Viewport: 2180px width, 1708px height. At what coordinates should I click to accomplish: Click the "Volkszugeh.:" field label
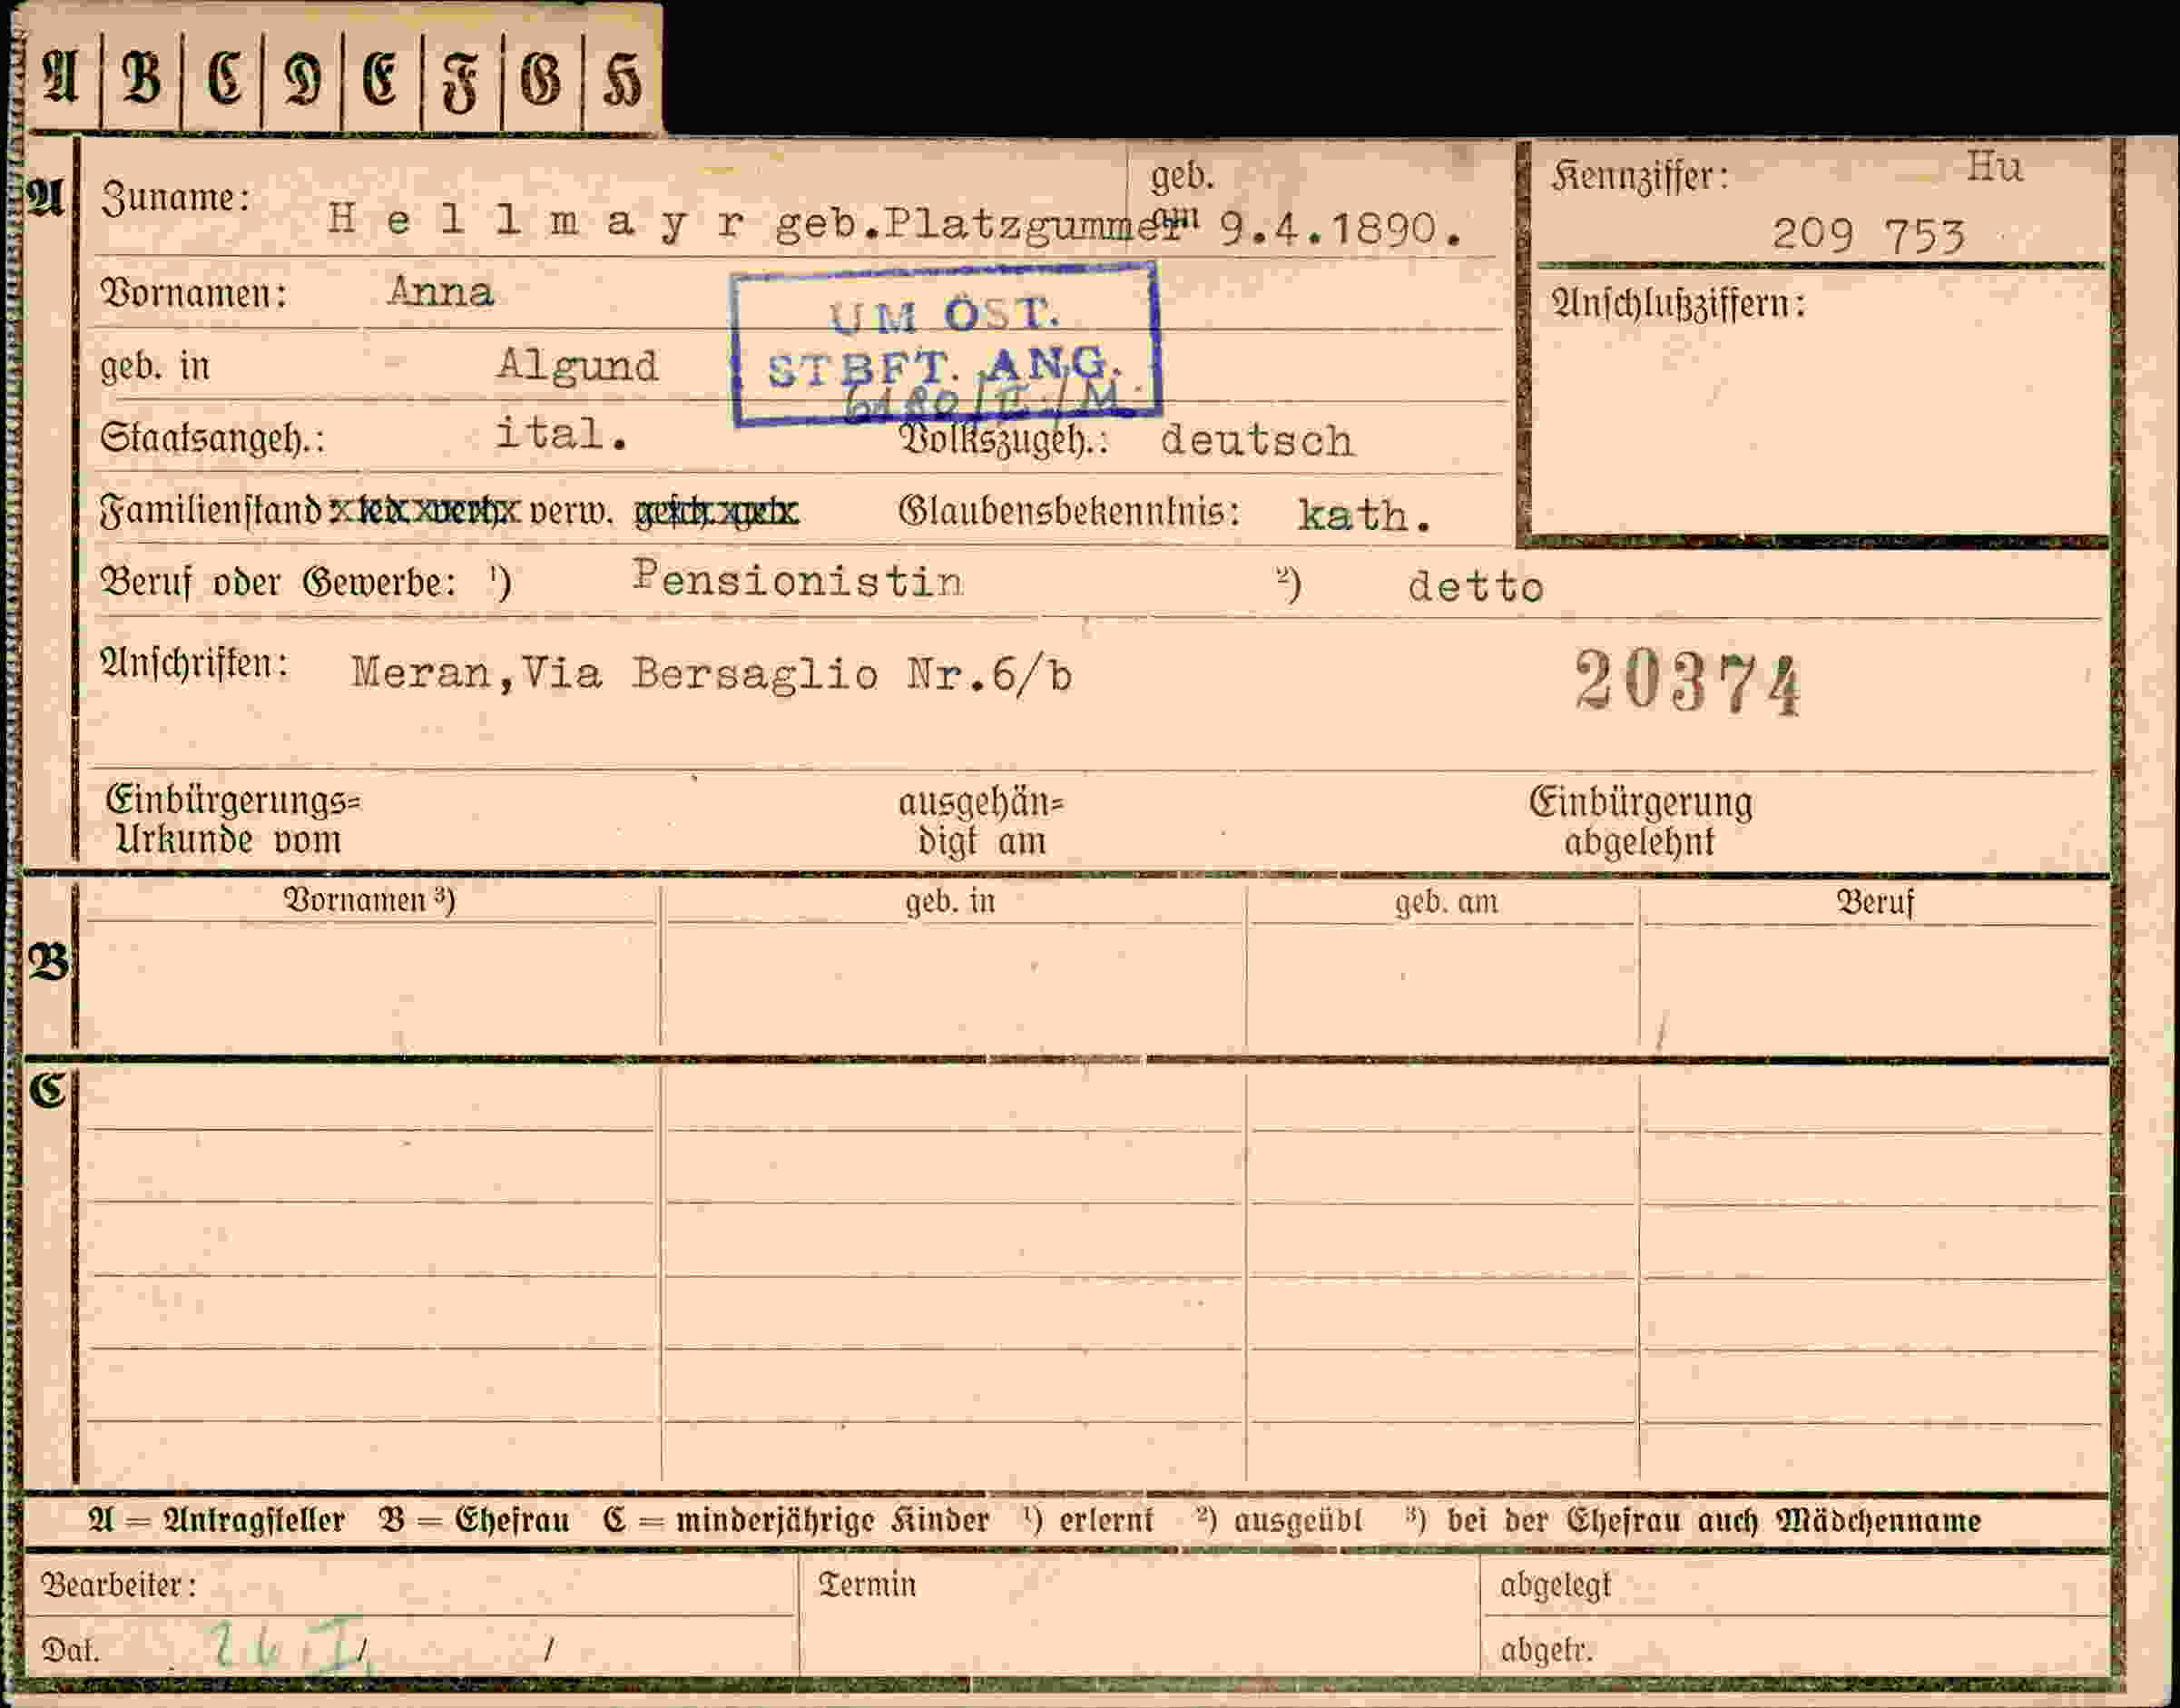pyautogui.click(x=1003, y=440)
